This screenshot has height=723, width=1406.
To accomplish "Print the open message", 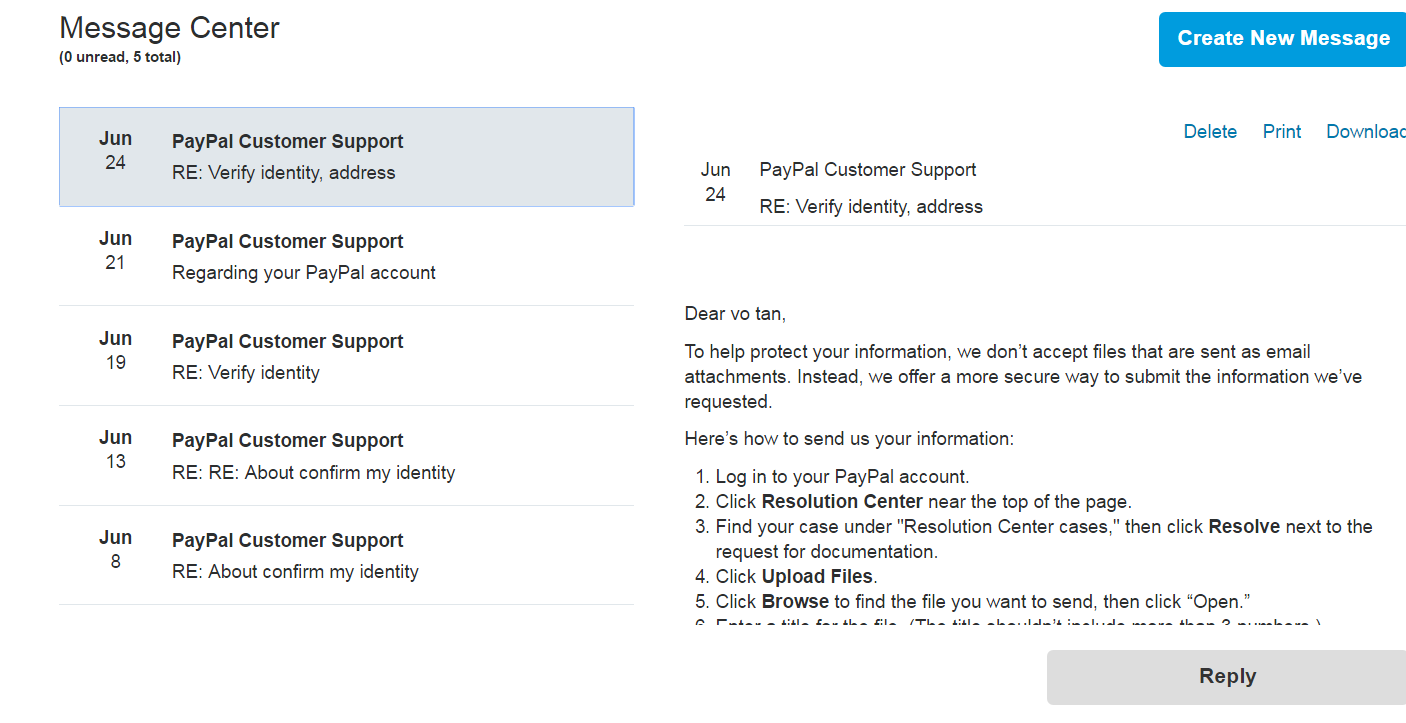I will pyautogui.click(x=1281, y=132).
